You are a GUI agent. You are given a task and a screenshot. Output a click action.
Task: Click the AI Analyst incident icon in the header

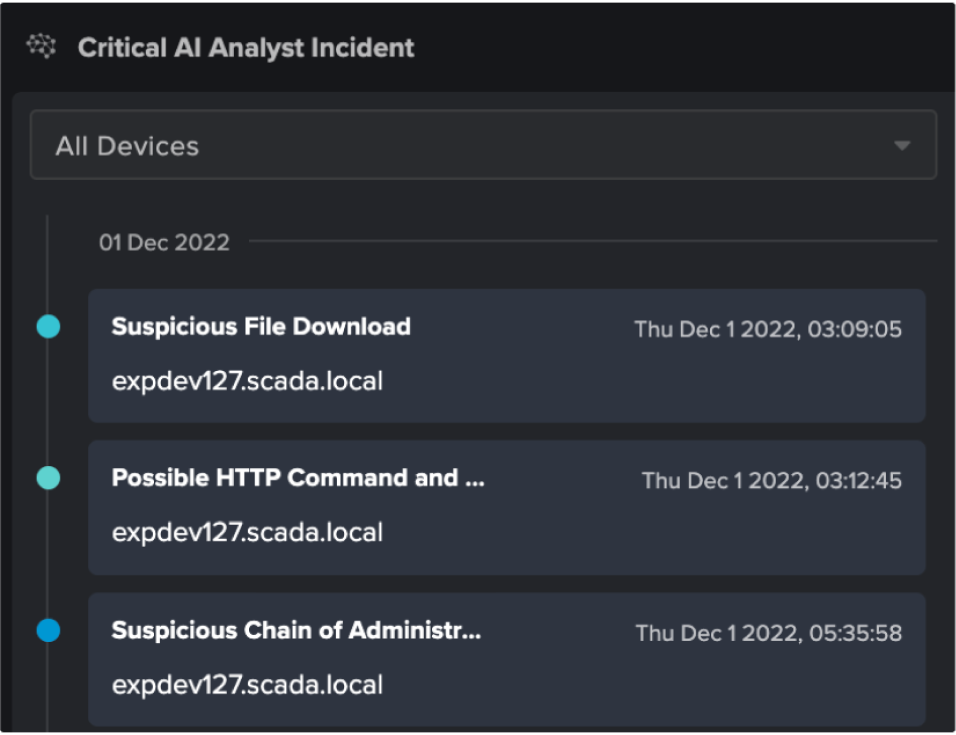[x=39, y=45]
